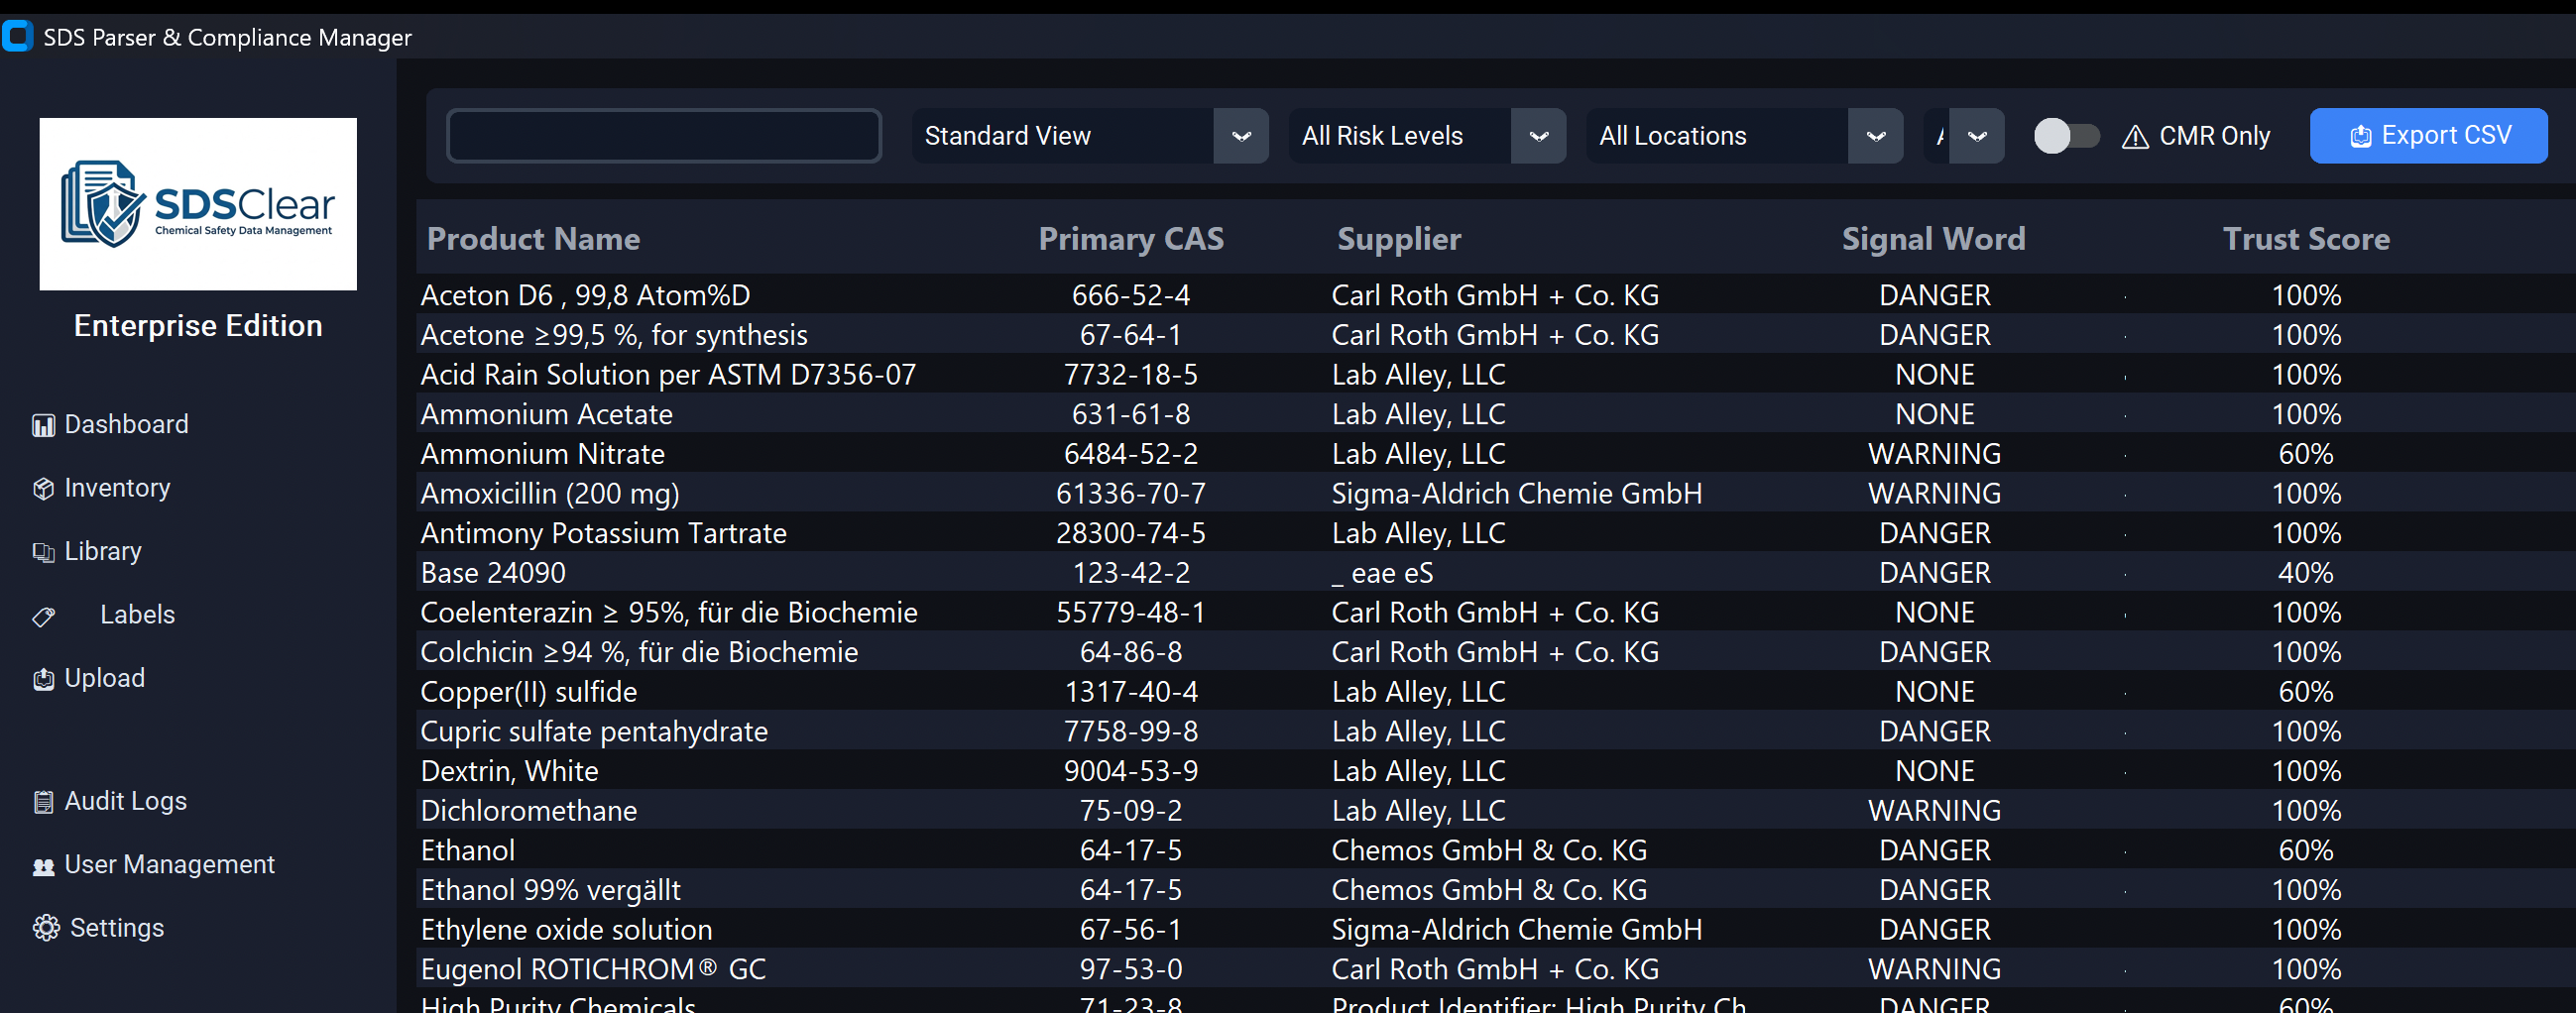Select the Dichloromethane product row

[x=528, y=810]
